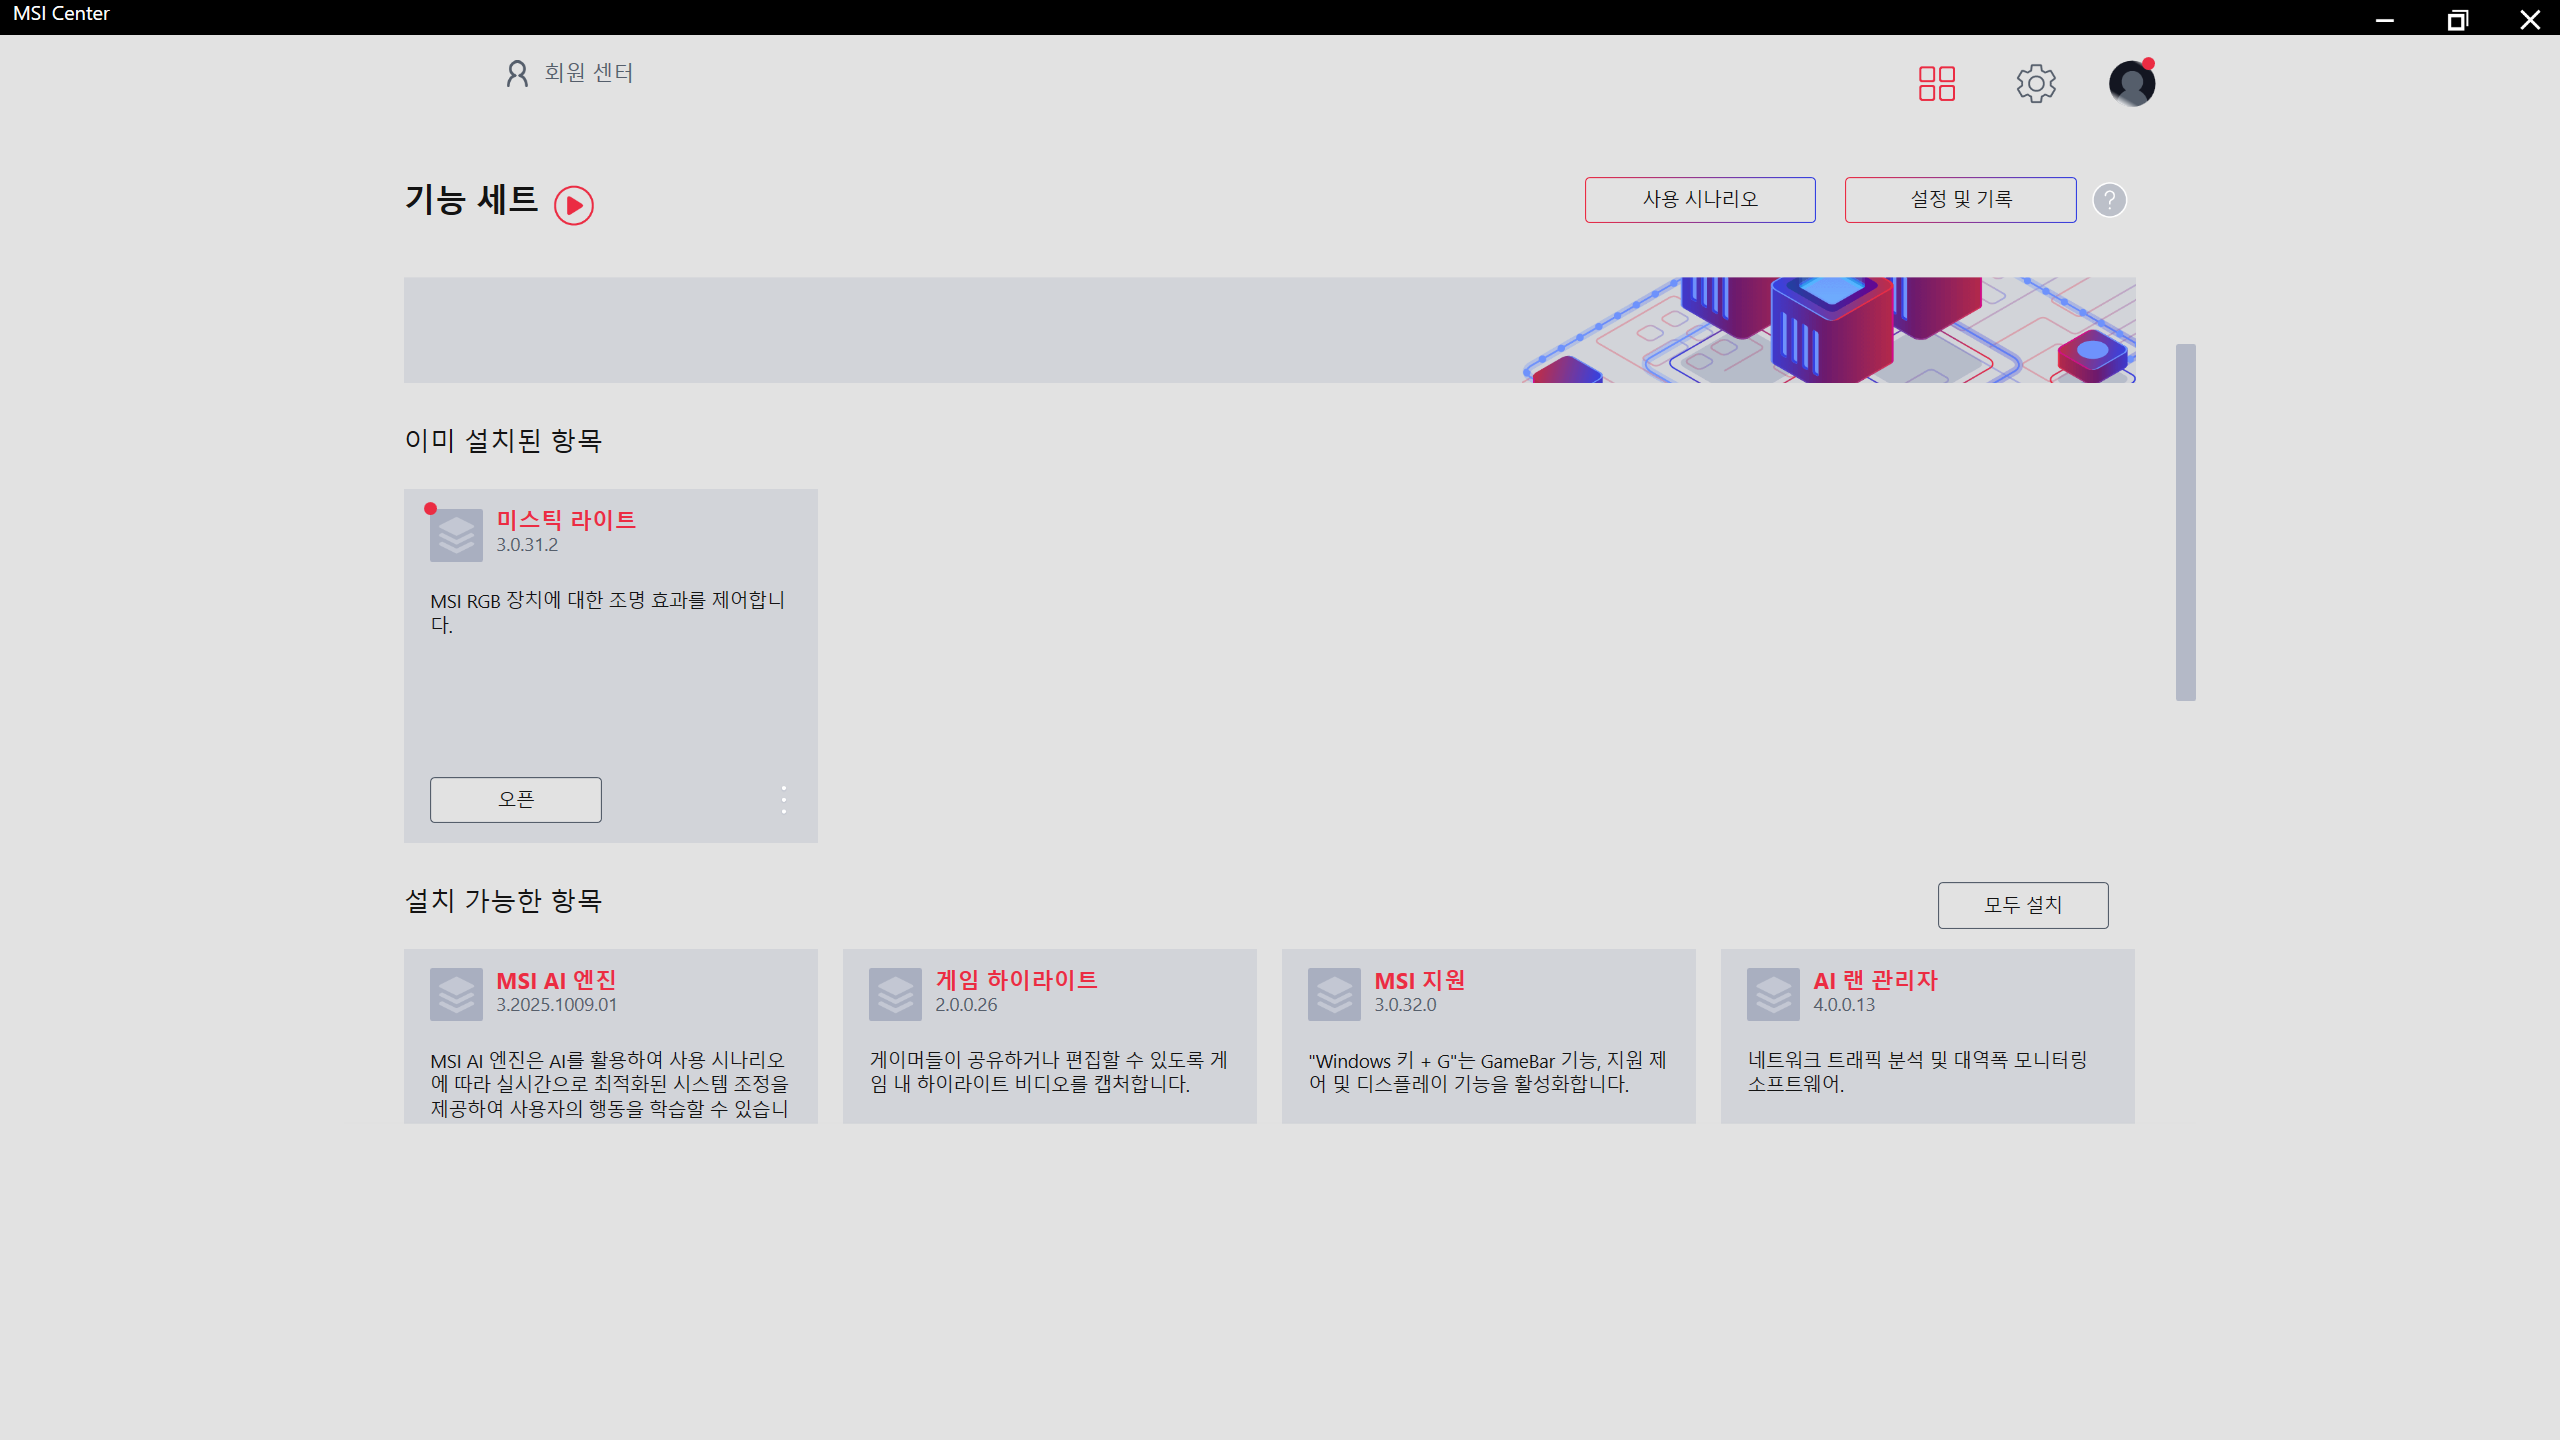
Task: Click the 모두 설치 button
Action: 2023,905
